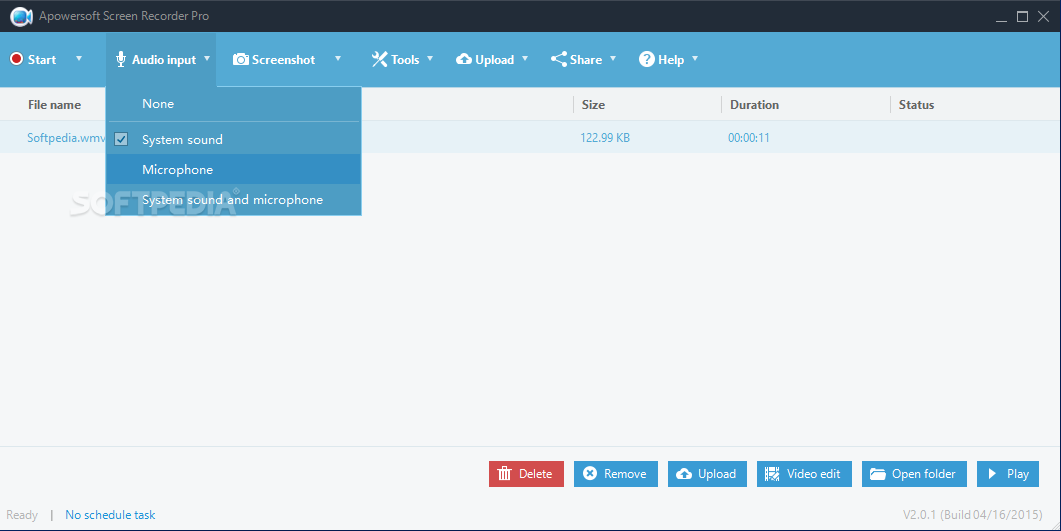This screenshot has height=531, width=1061.
Task: Click the Open folder button
Action: 914,474
